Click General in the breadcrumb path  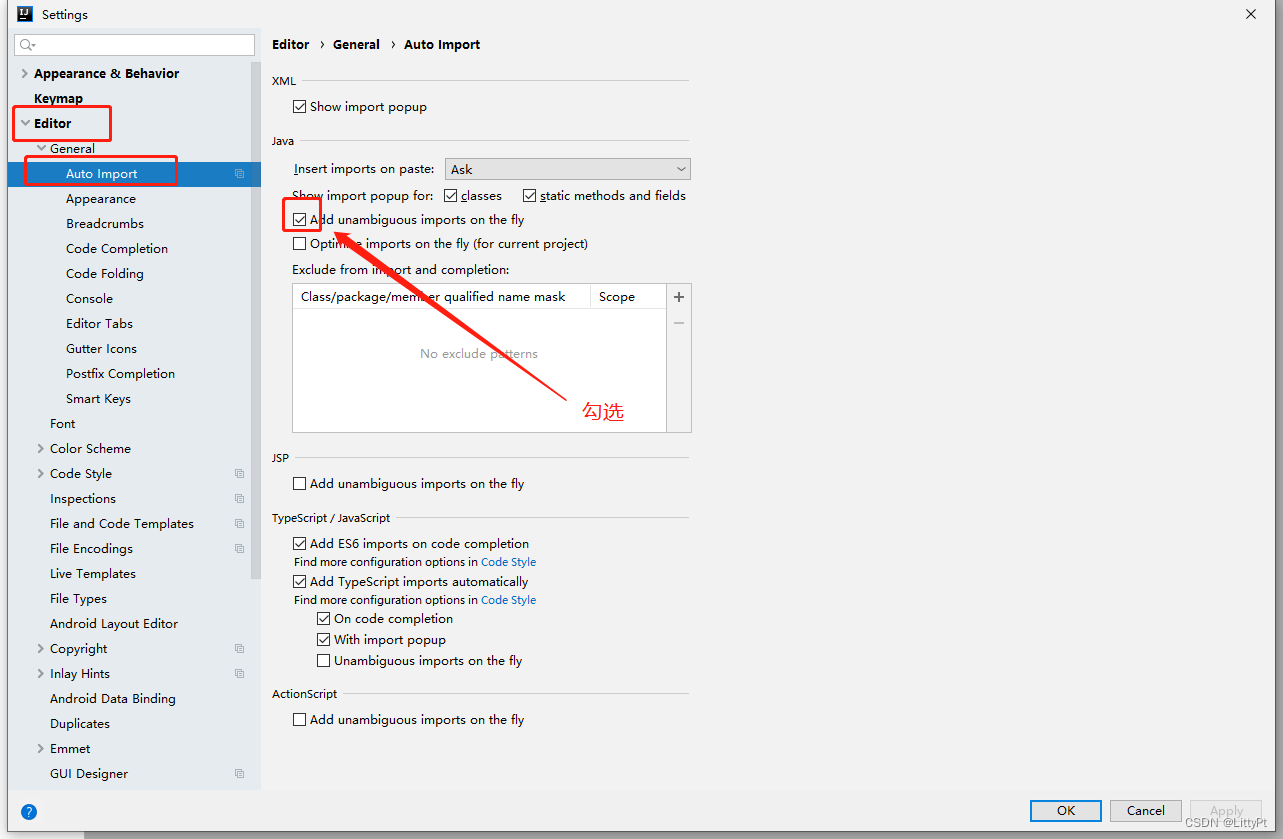[357, 45]
